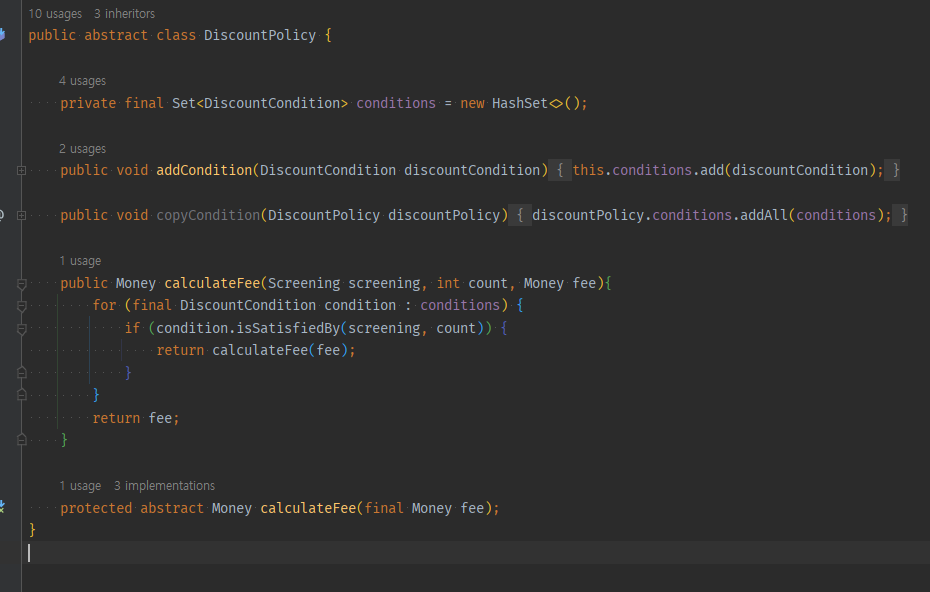Click the addCondition method name
This screenshot has width=930, height=592.
[x=204, y=170]
